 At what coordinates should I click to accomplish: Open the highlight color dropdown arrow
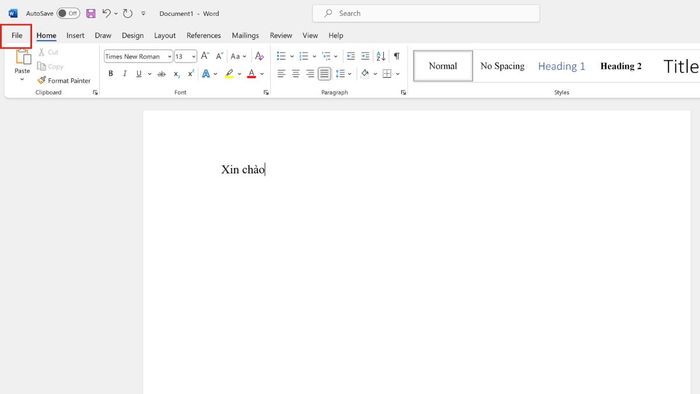coord(239,74)
